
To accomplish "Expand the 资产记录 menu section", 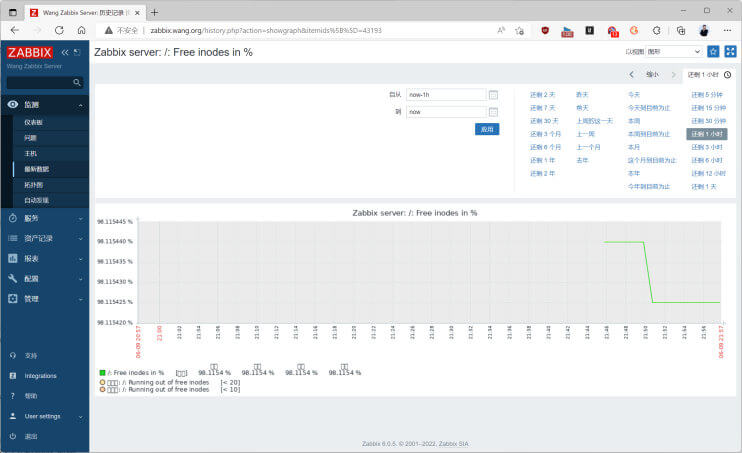I will click(80, 239).
